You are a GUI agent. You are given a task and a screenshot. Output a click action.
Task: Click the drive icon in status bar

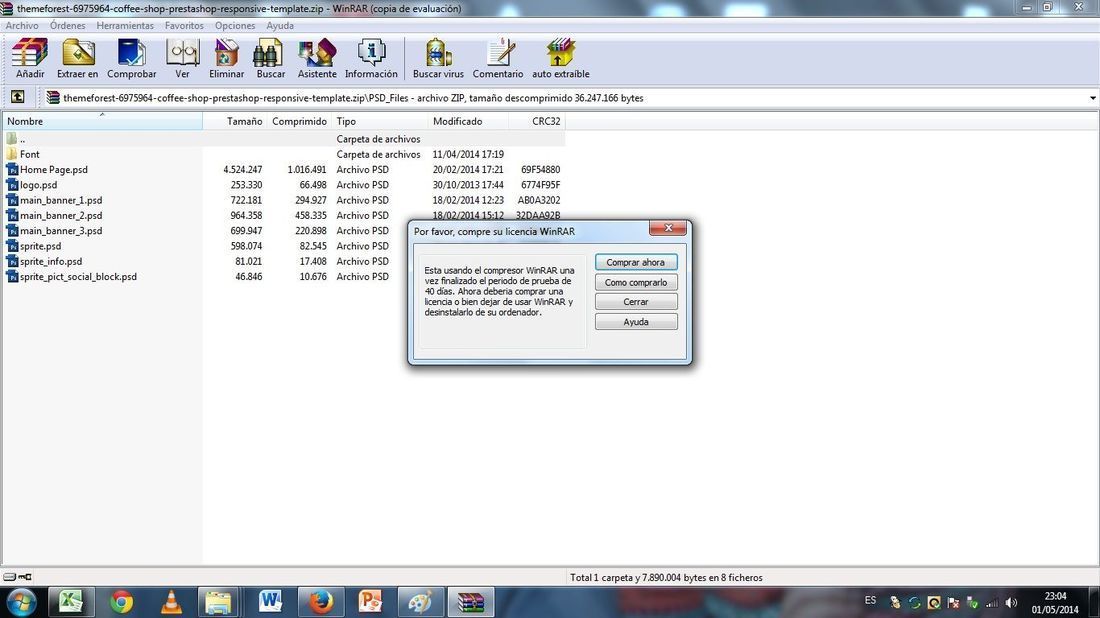click(x=9, y=577)
